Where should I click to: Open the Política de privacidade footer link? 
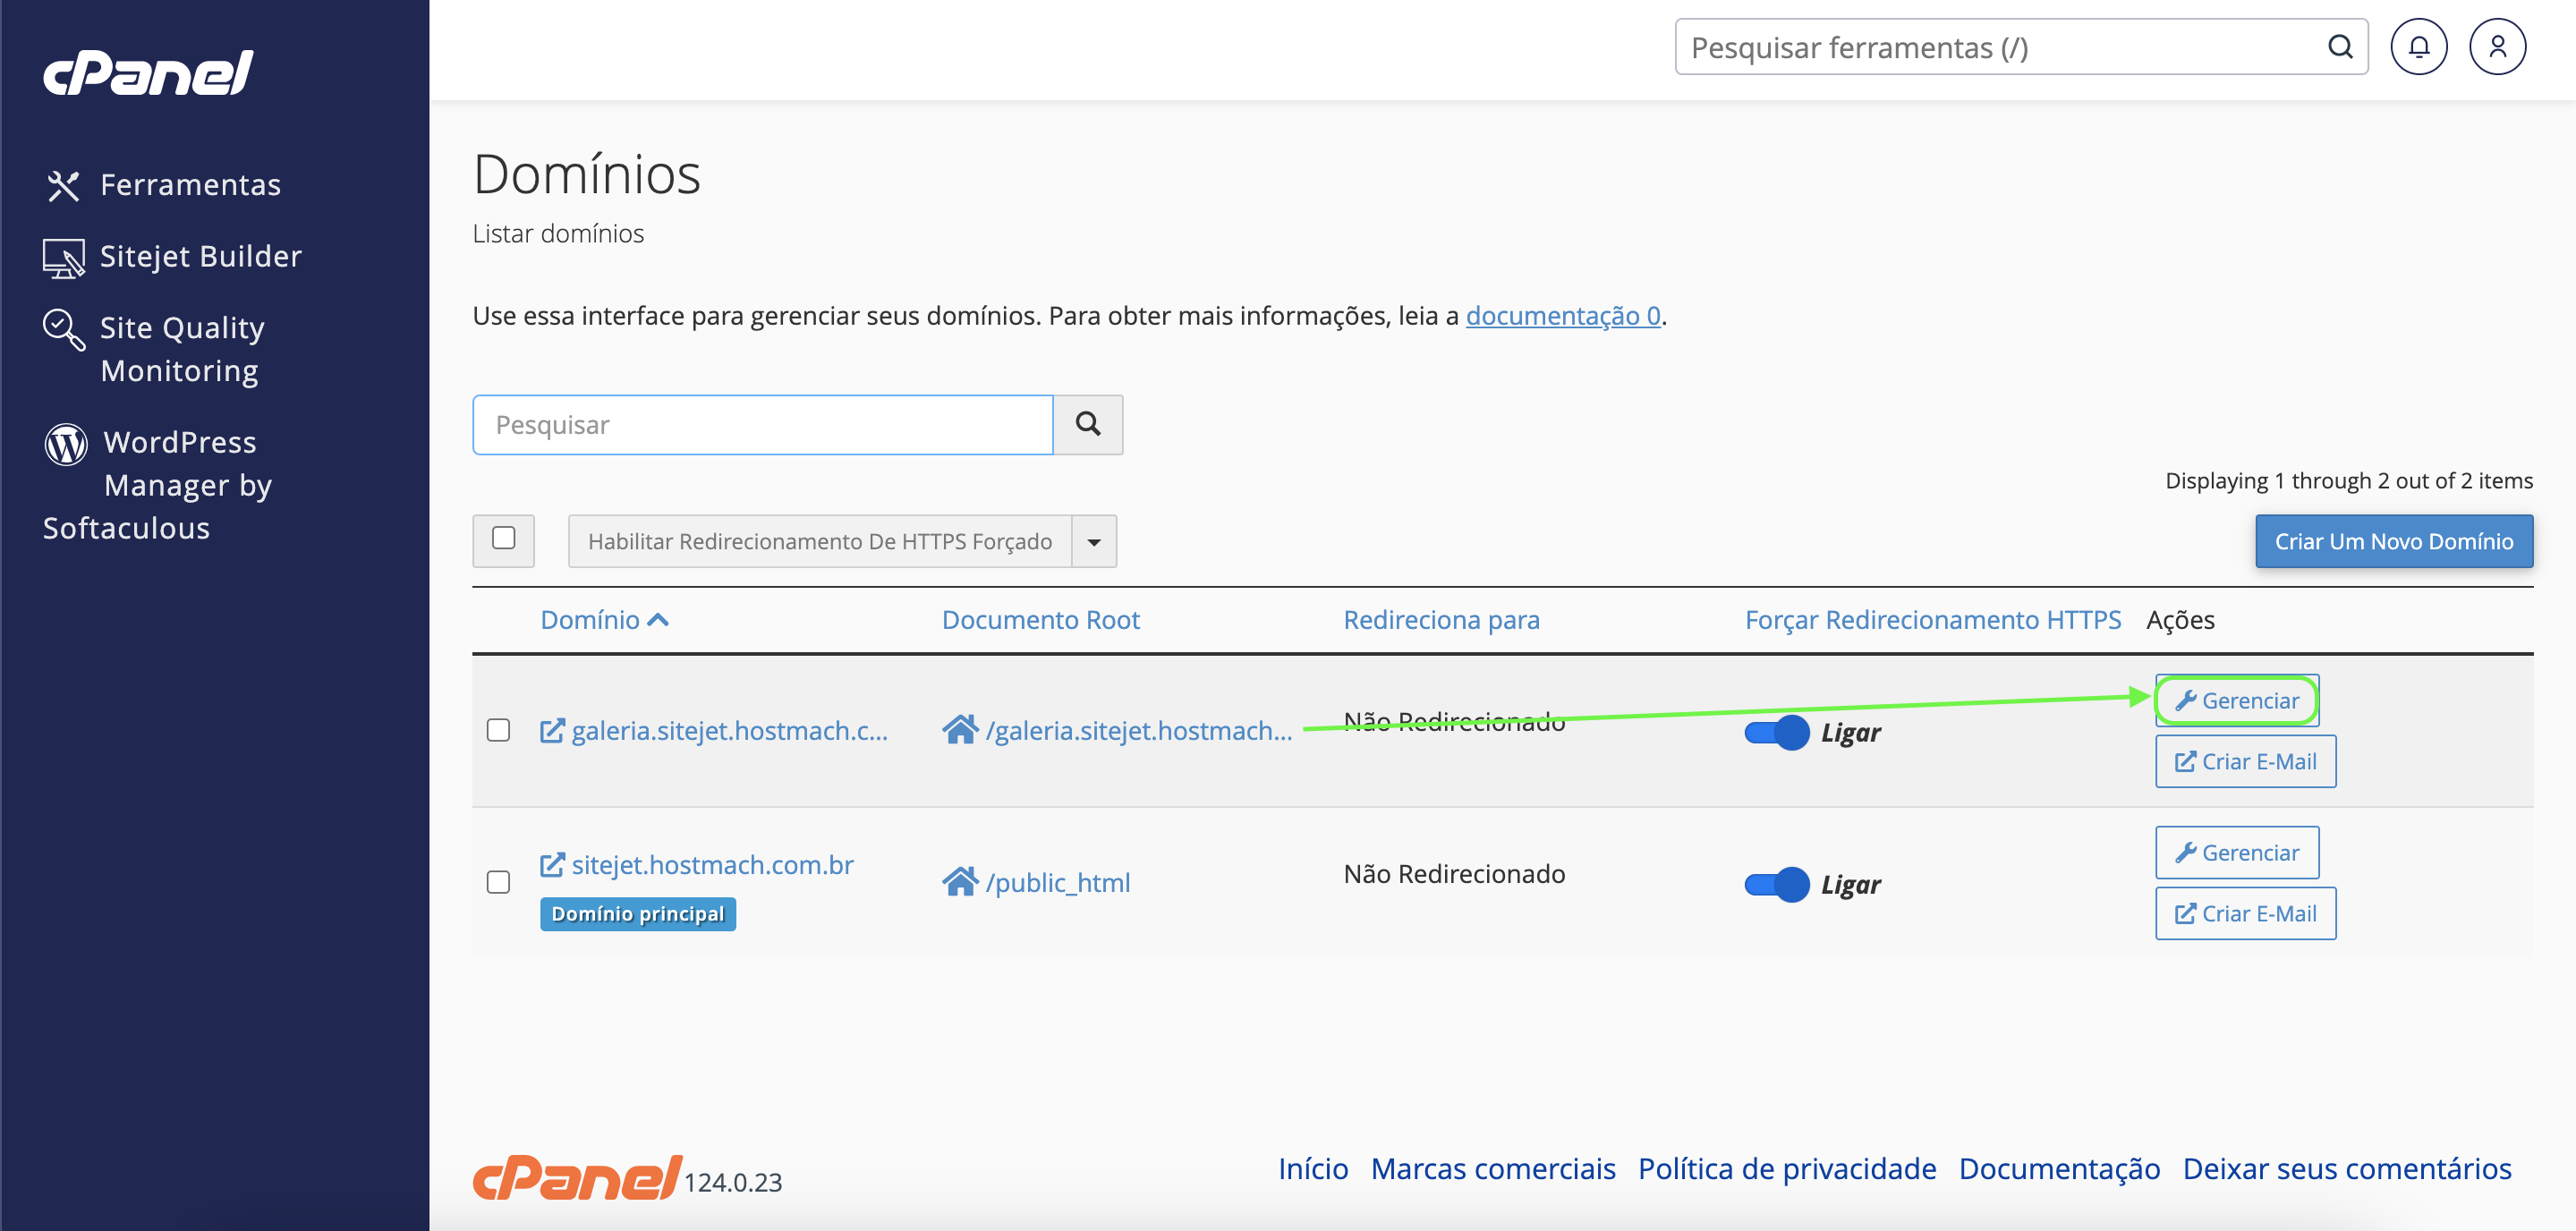point(1786,1169)
